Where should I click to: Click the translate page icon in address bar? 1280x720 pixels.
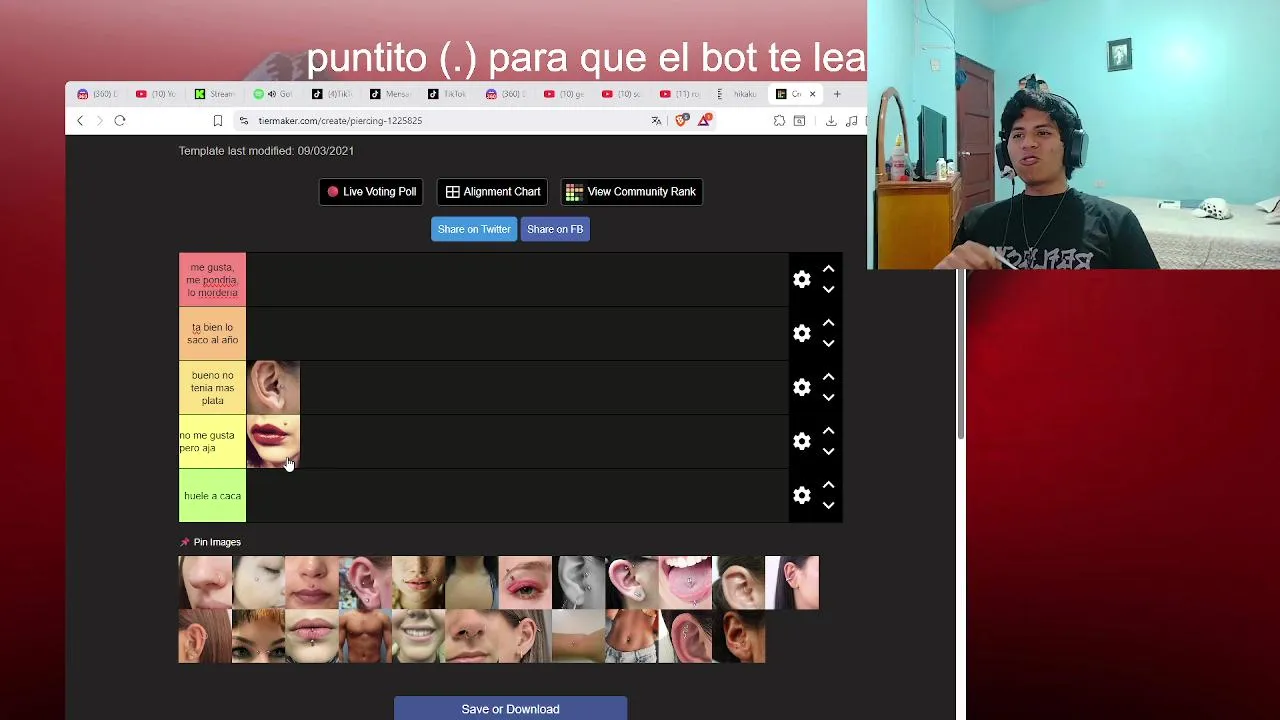tap(656, 121)
